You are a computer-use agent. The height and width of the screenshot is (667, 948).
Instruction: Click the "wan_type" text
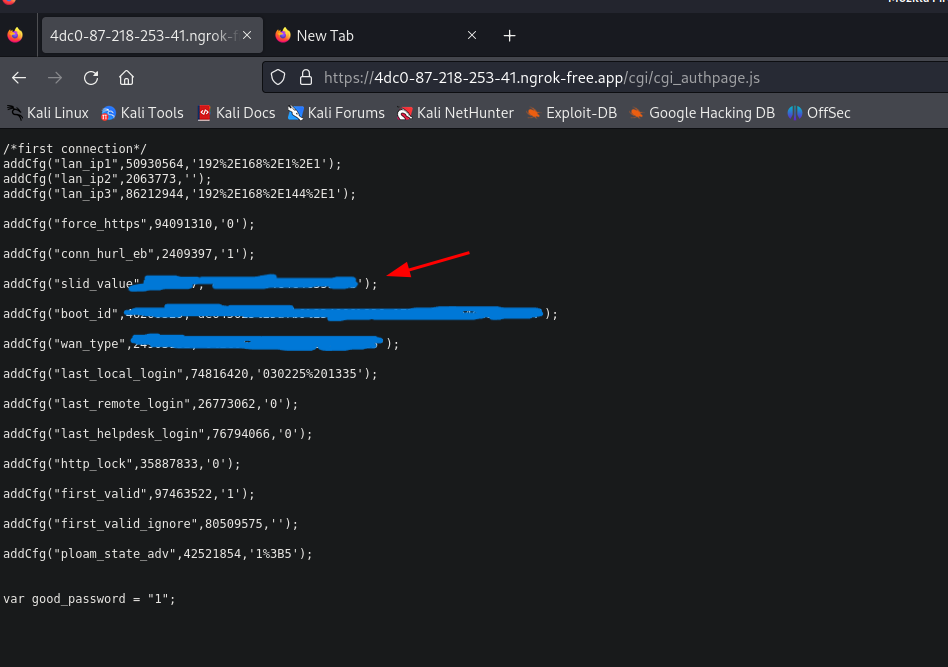pos(89,343)
